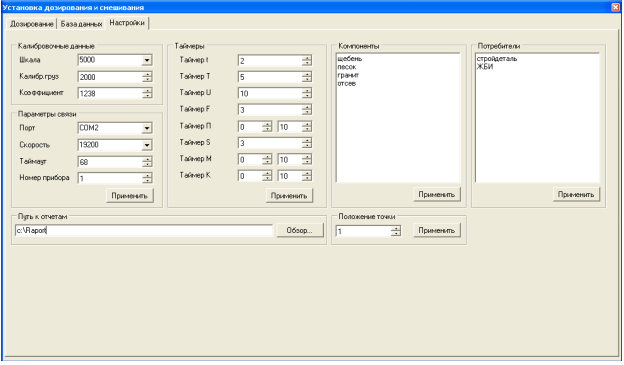This screenshot has height=365, width=624.
Task: Expand the Скорость 19200 dropdown
Action: tap(147, 145)
